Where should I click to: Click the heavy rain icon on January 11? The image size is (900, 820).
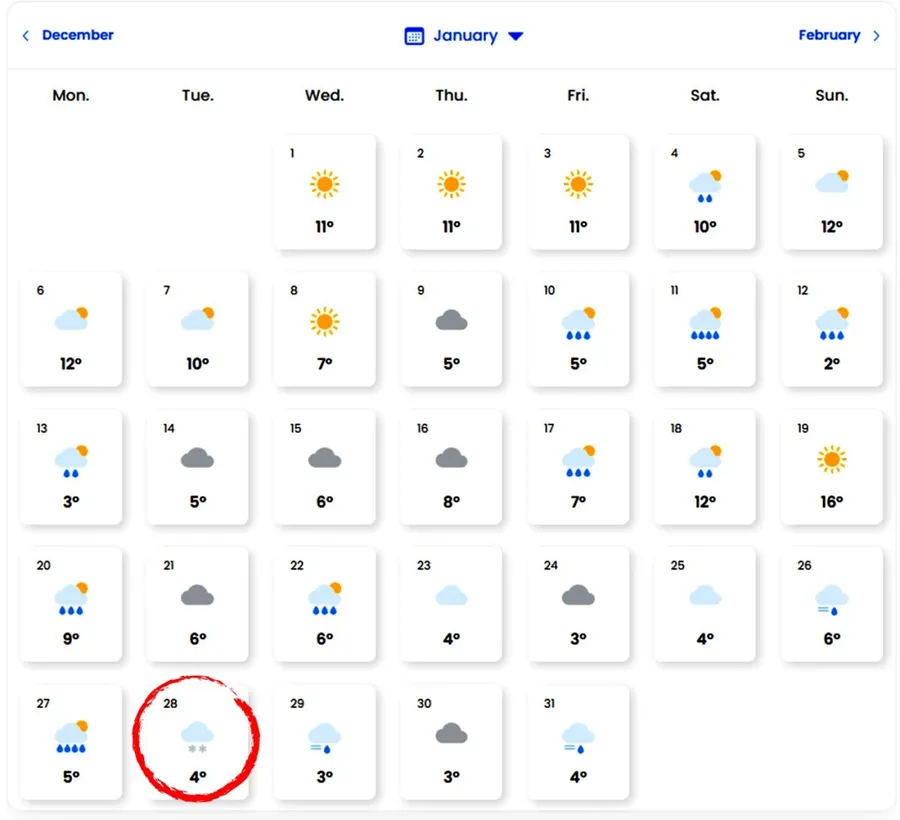point(705,322)
